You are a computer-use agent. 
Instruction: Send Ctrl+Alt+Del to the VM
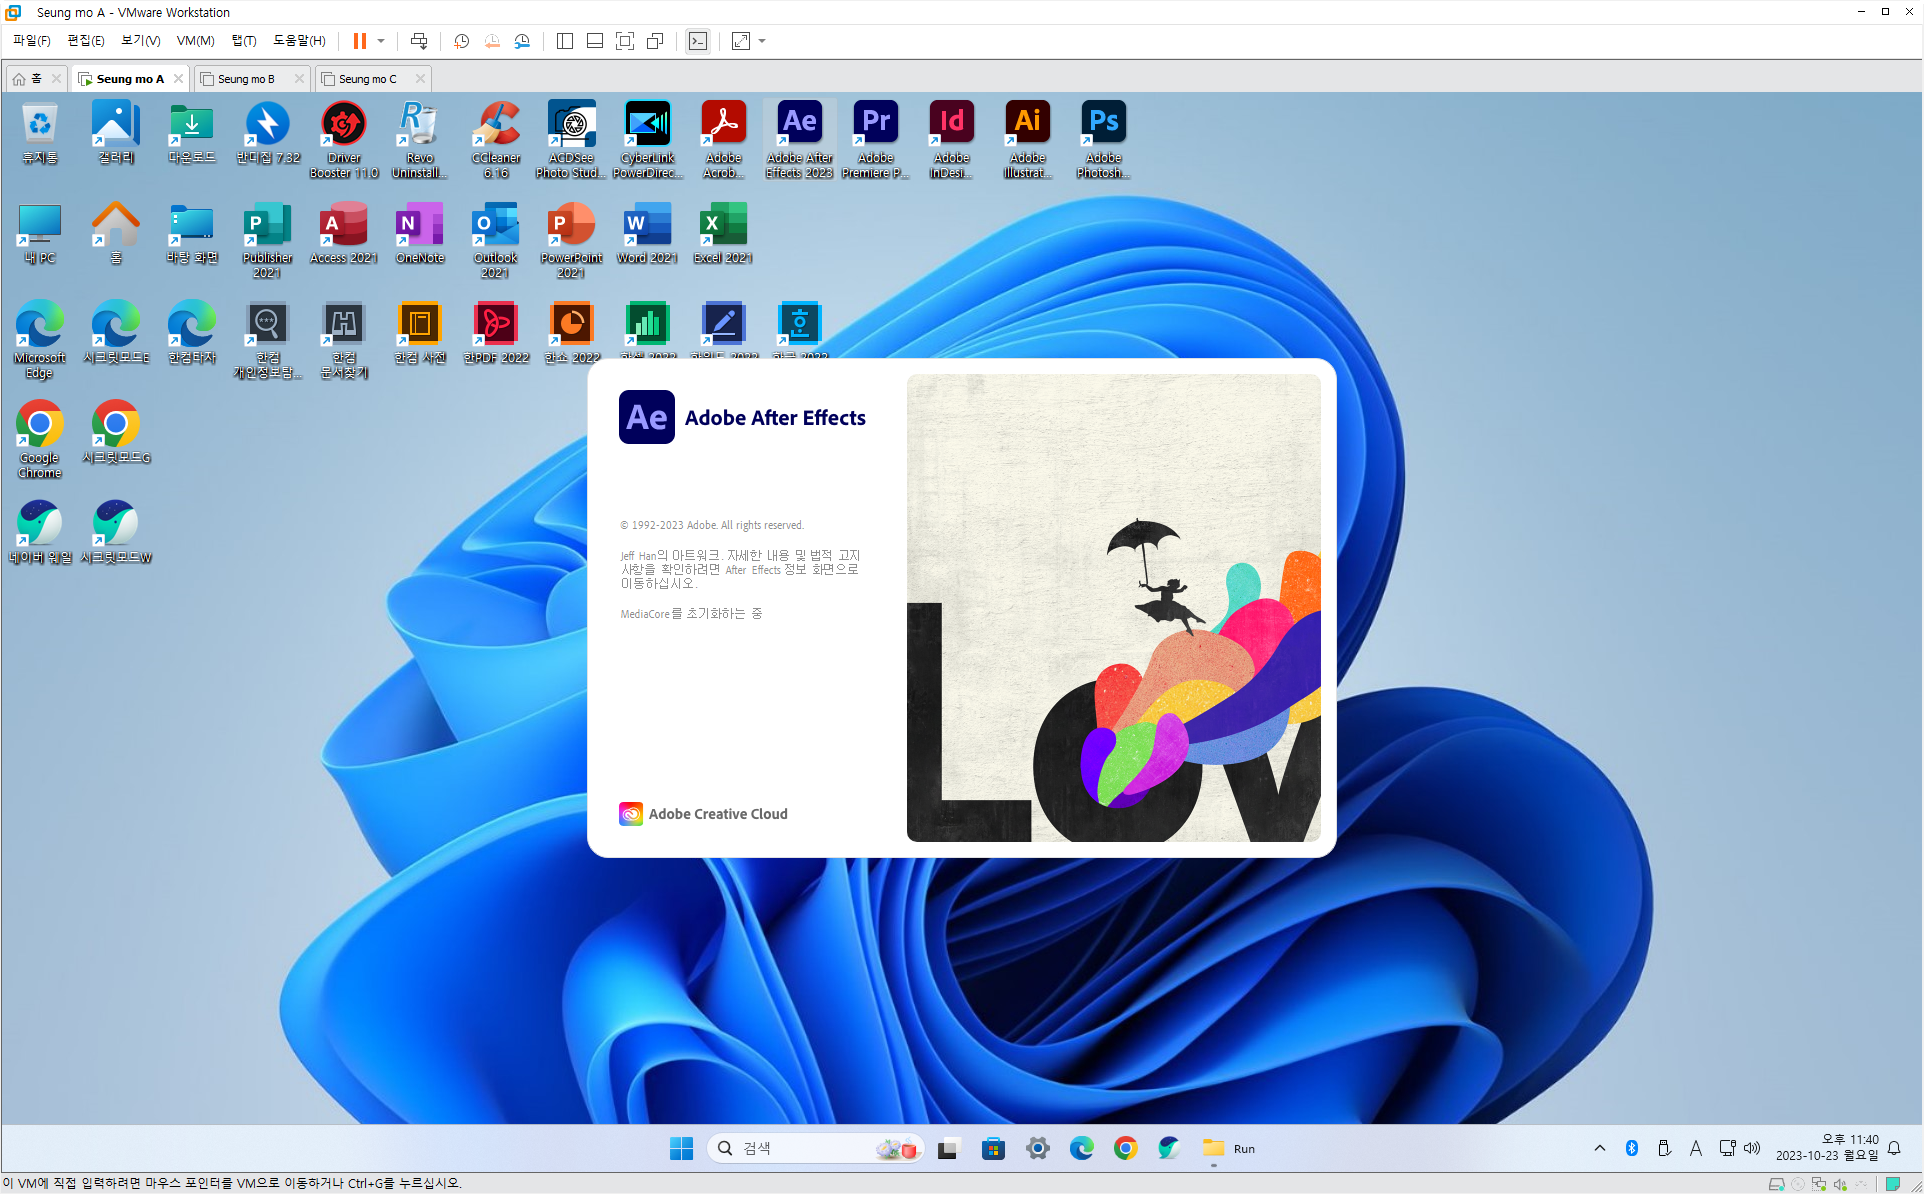[x=419, y=41]
